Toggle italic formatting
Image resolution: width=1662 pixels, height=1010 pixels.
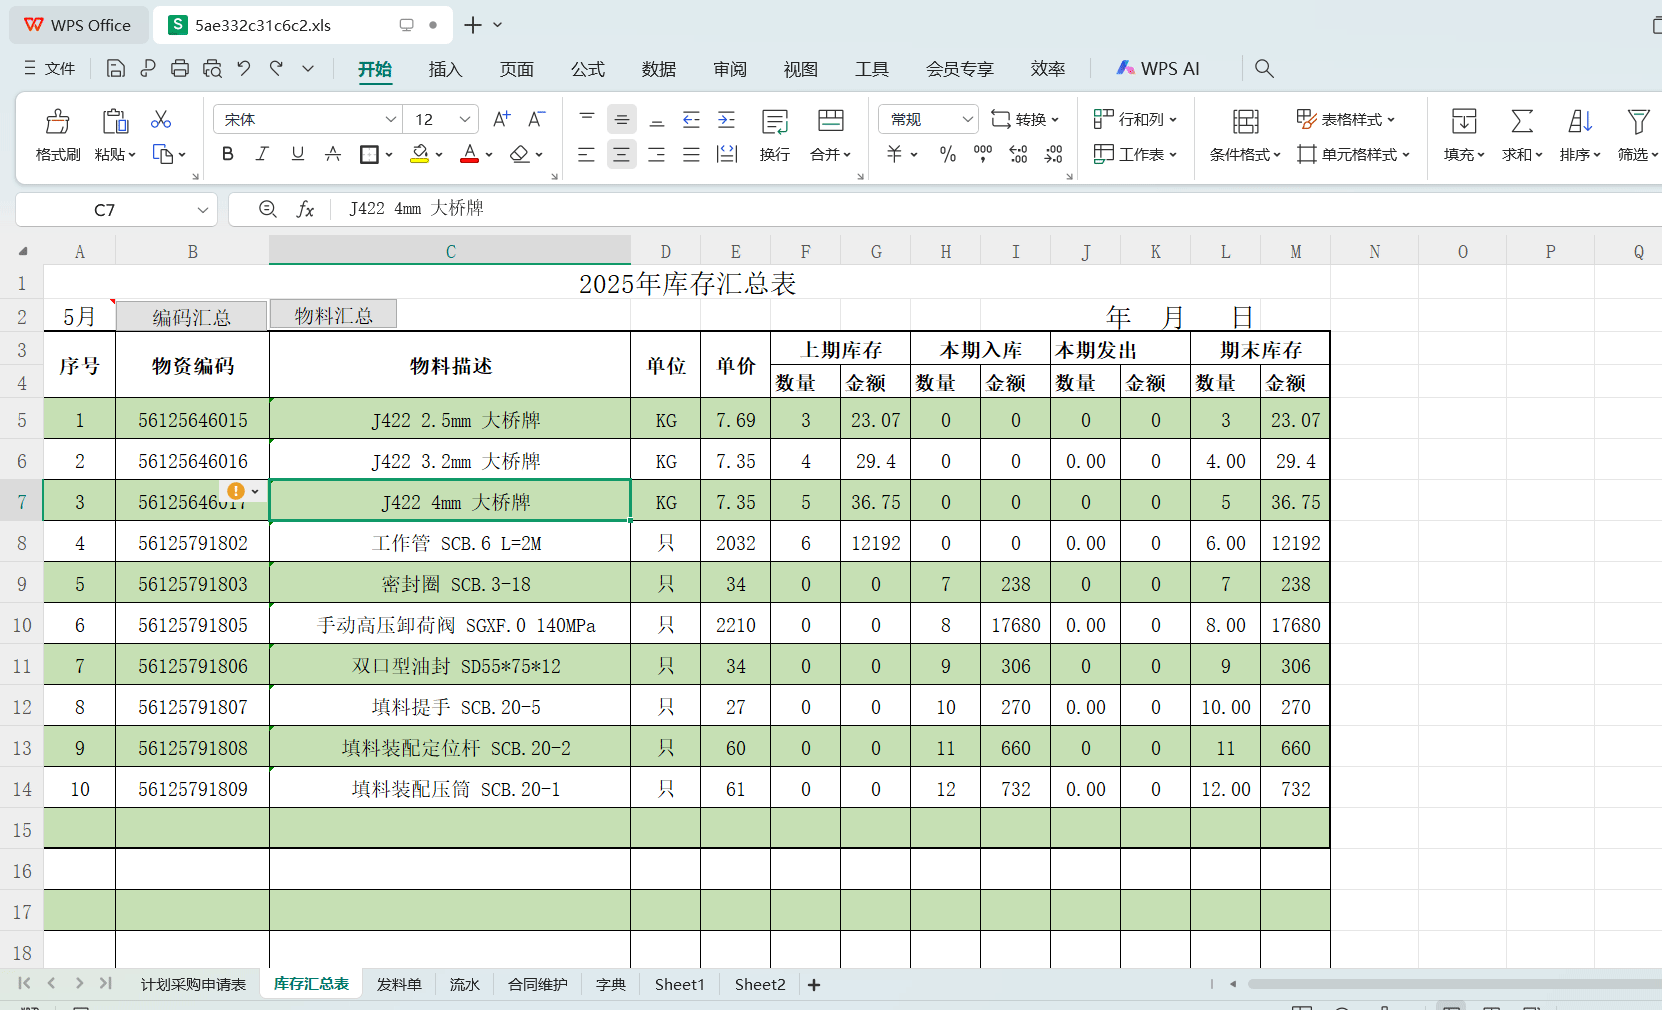click(x=262, y=154)
